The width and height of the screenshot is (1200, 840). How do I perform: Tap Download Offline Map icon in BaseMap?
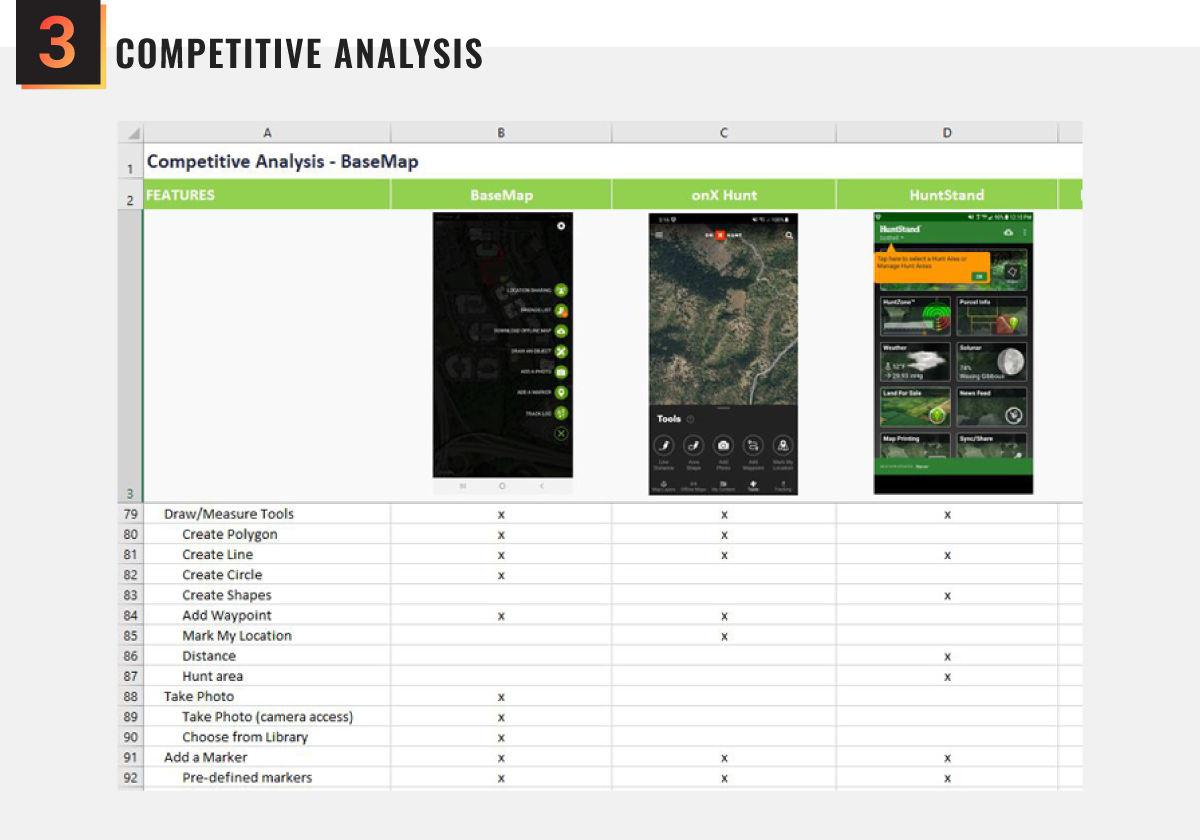tap(561, 331)
